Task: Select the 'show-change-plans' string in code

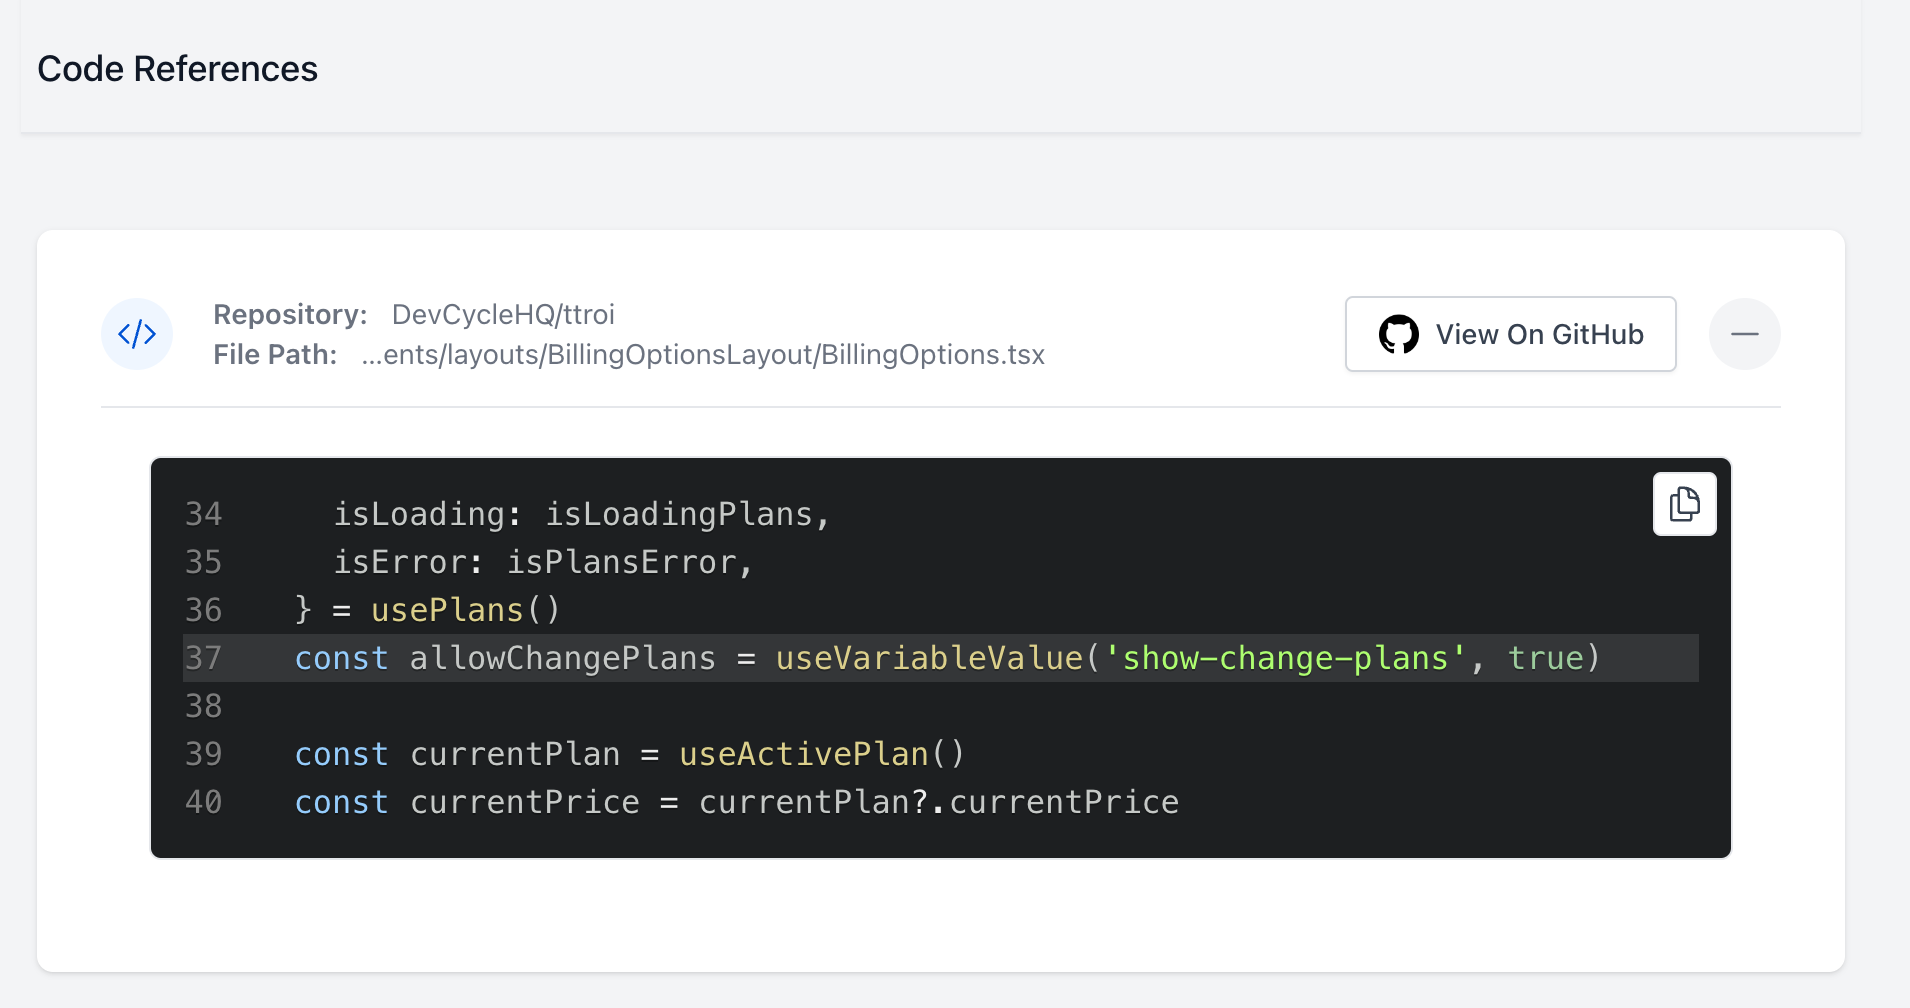Action: tap(1284, 658)
